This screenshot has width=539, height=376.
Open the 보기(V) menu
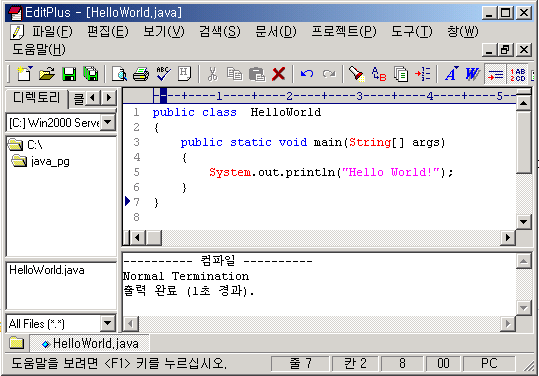coord(164,32)
